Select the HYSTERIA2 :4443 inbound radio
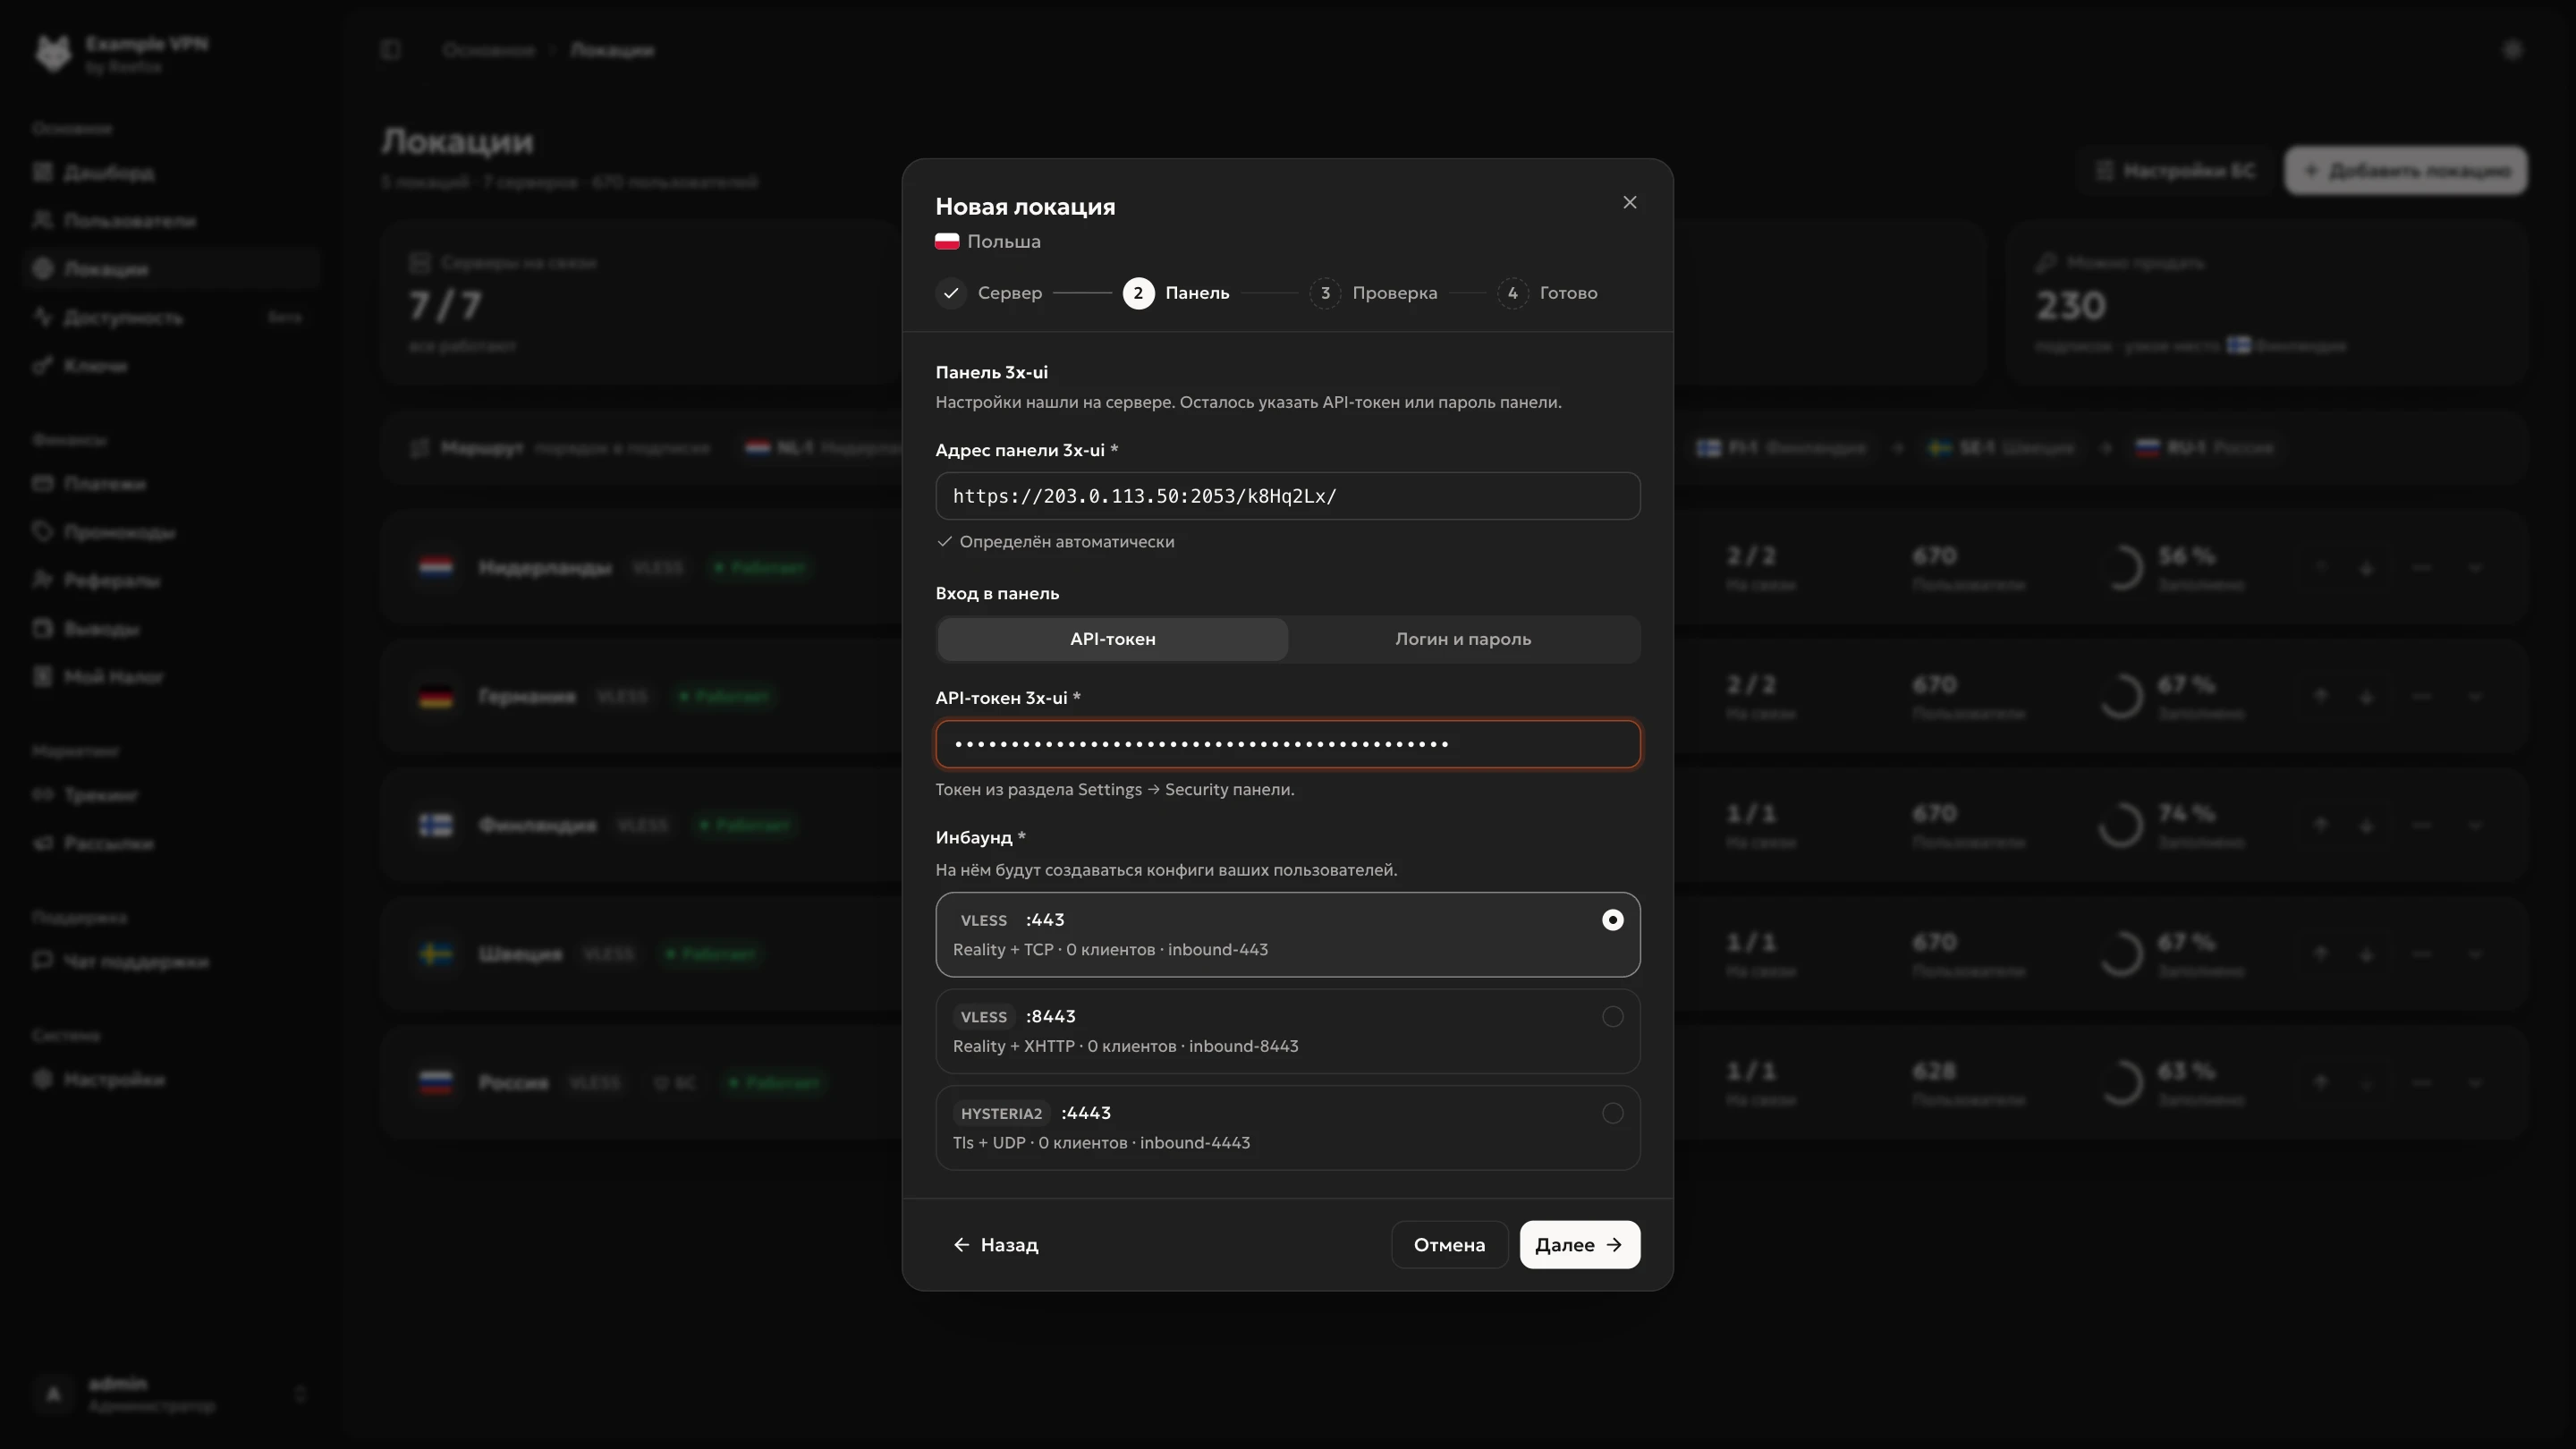This screenshot has height=1449, width=2576. tap(1612, 1113)
